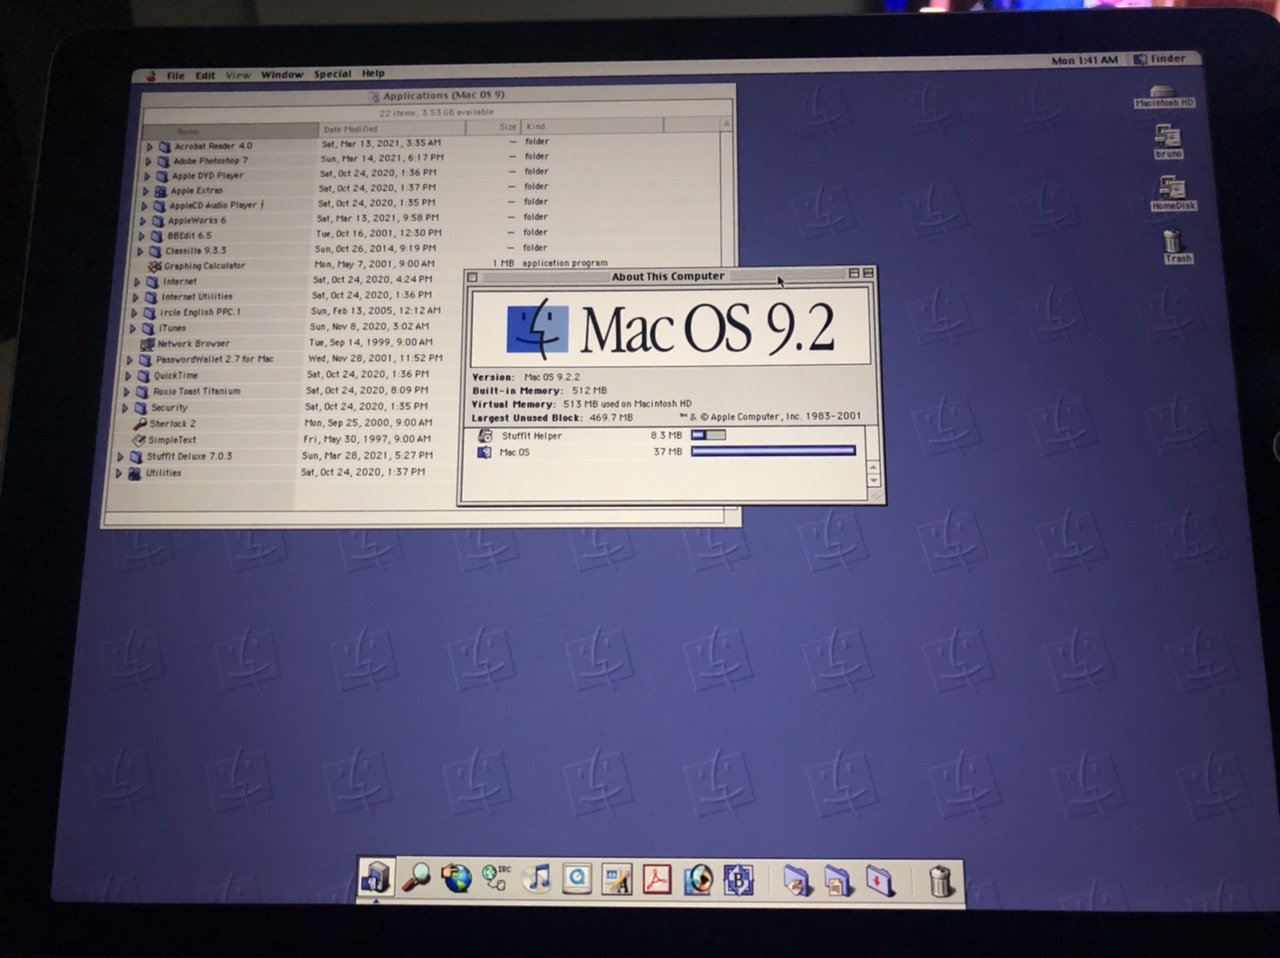Expand the Adobe Photoshop 7 folder
This screenshot has width=1280, height=958.
click(x=149, y=161)
